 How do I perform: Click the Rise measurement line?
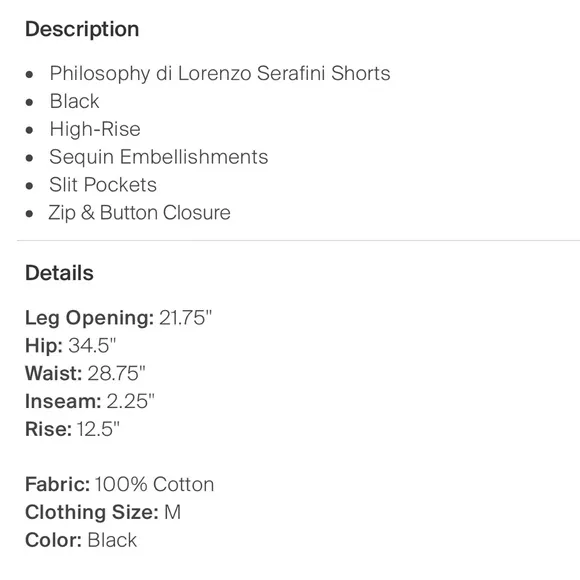tap(72, 429)
